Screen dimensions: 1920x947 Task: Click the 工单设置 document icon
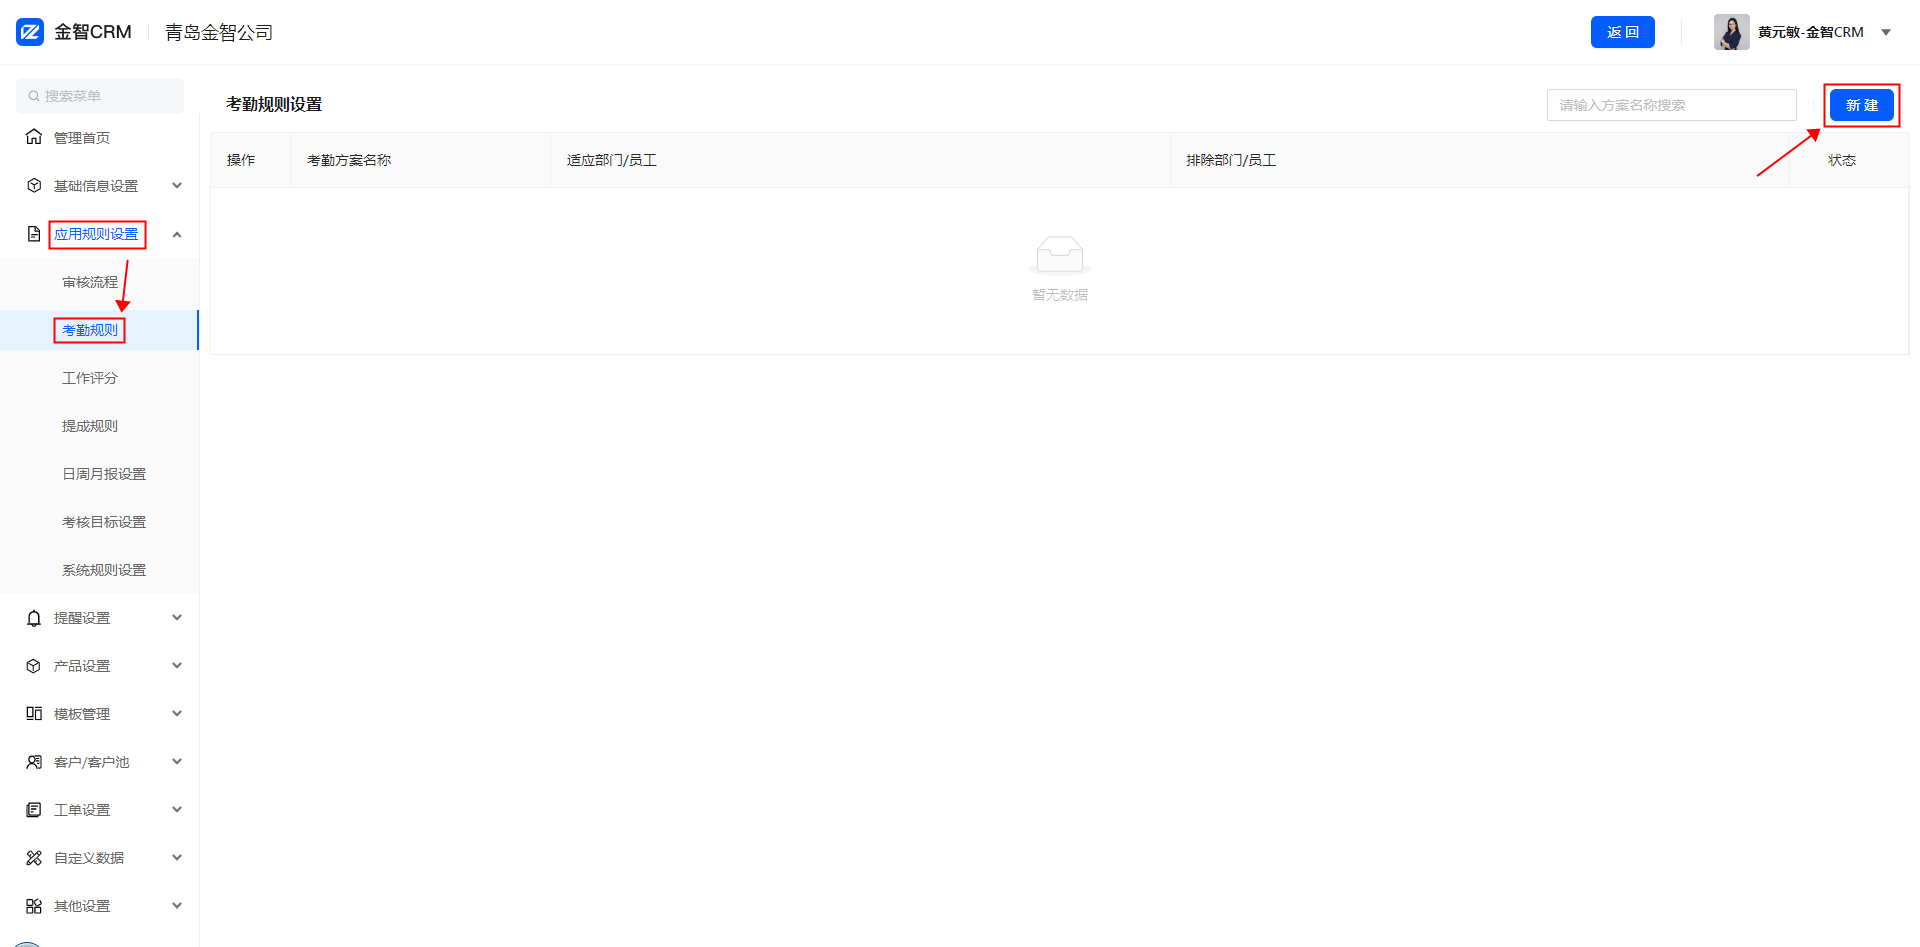click(x=34, y=810)
